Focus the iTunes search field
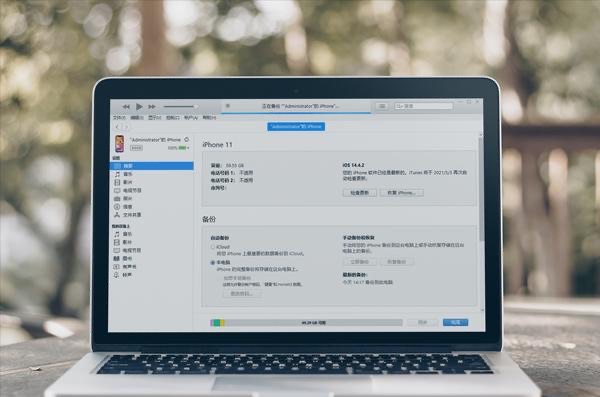The height and width of the screenshot is (397, 600). pyautogui.click(x=424, y=106)
